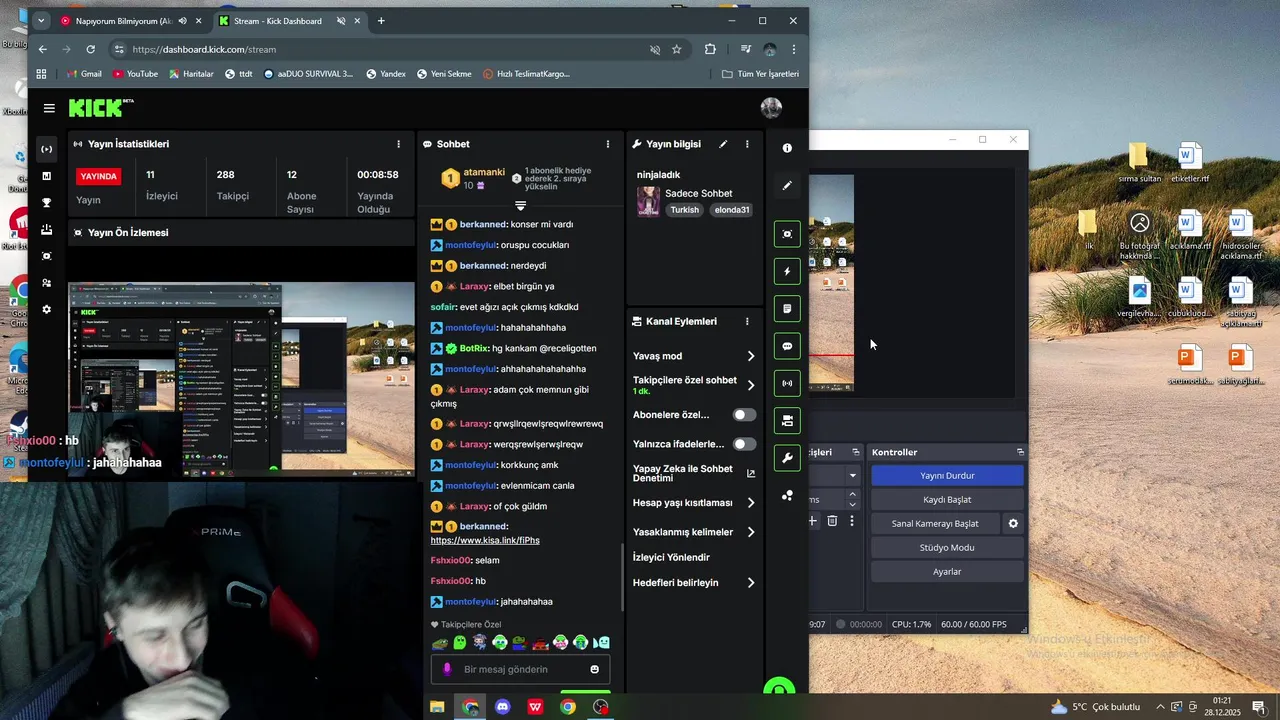This screenshot has width=1280, height=720.
Task: Open the analytics chart icon in sidebar
Action: coord(46,176)
